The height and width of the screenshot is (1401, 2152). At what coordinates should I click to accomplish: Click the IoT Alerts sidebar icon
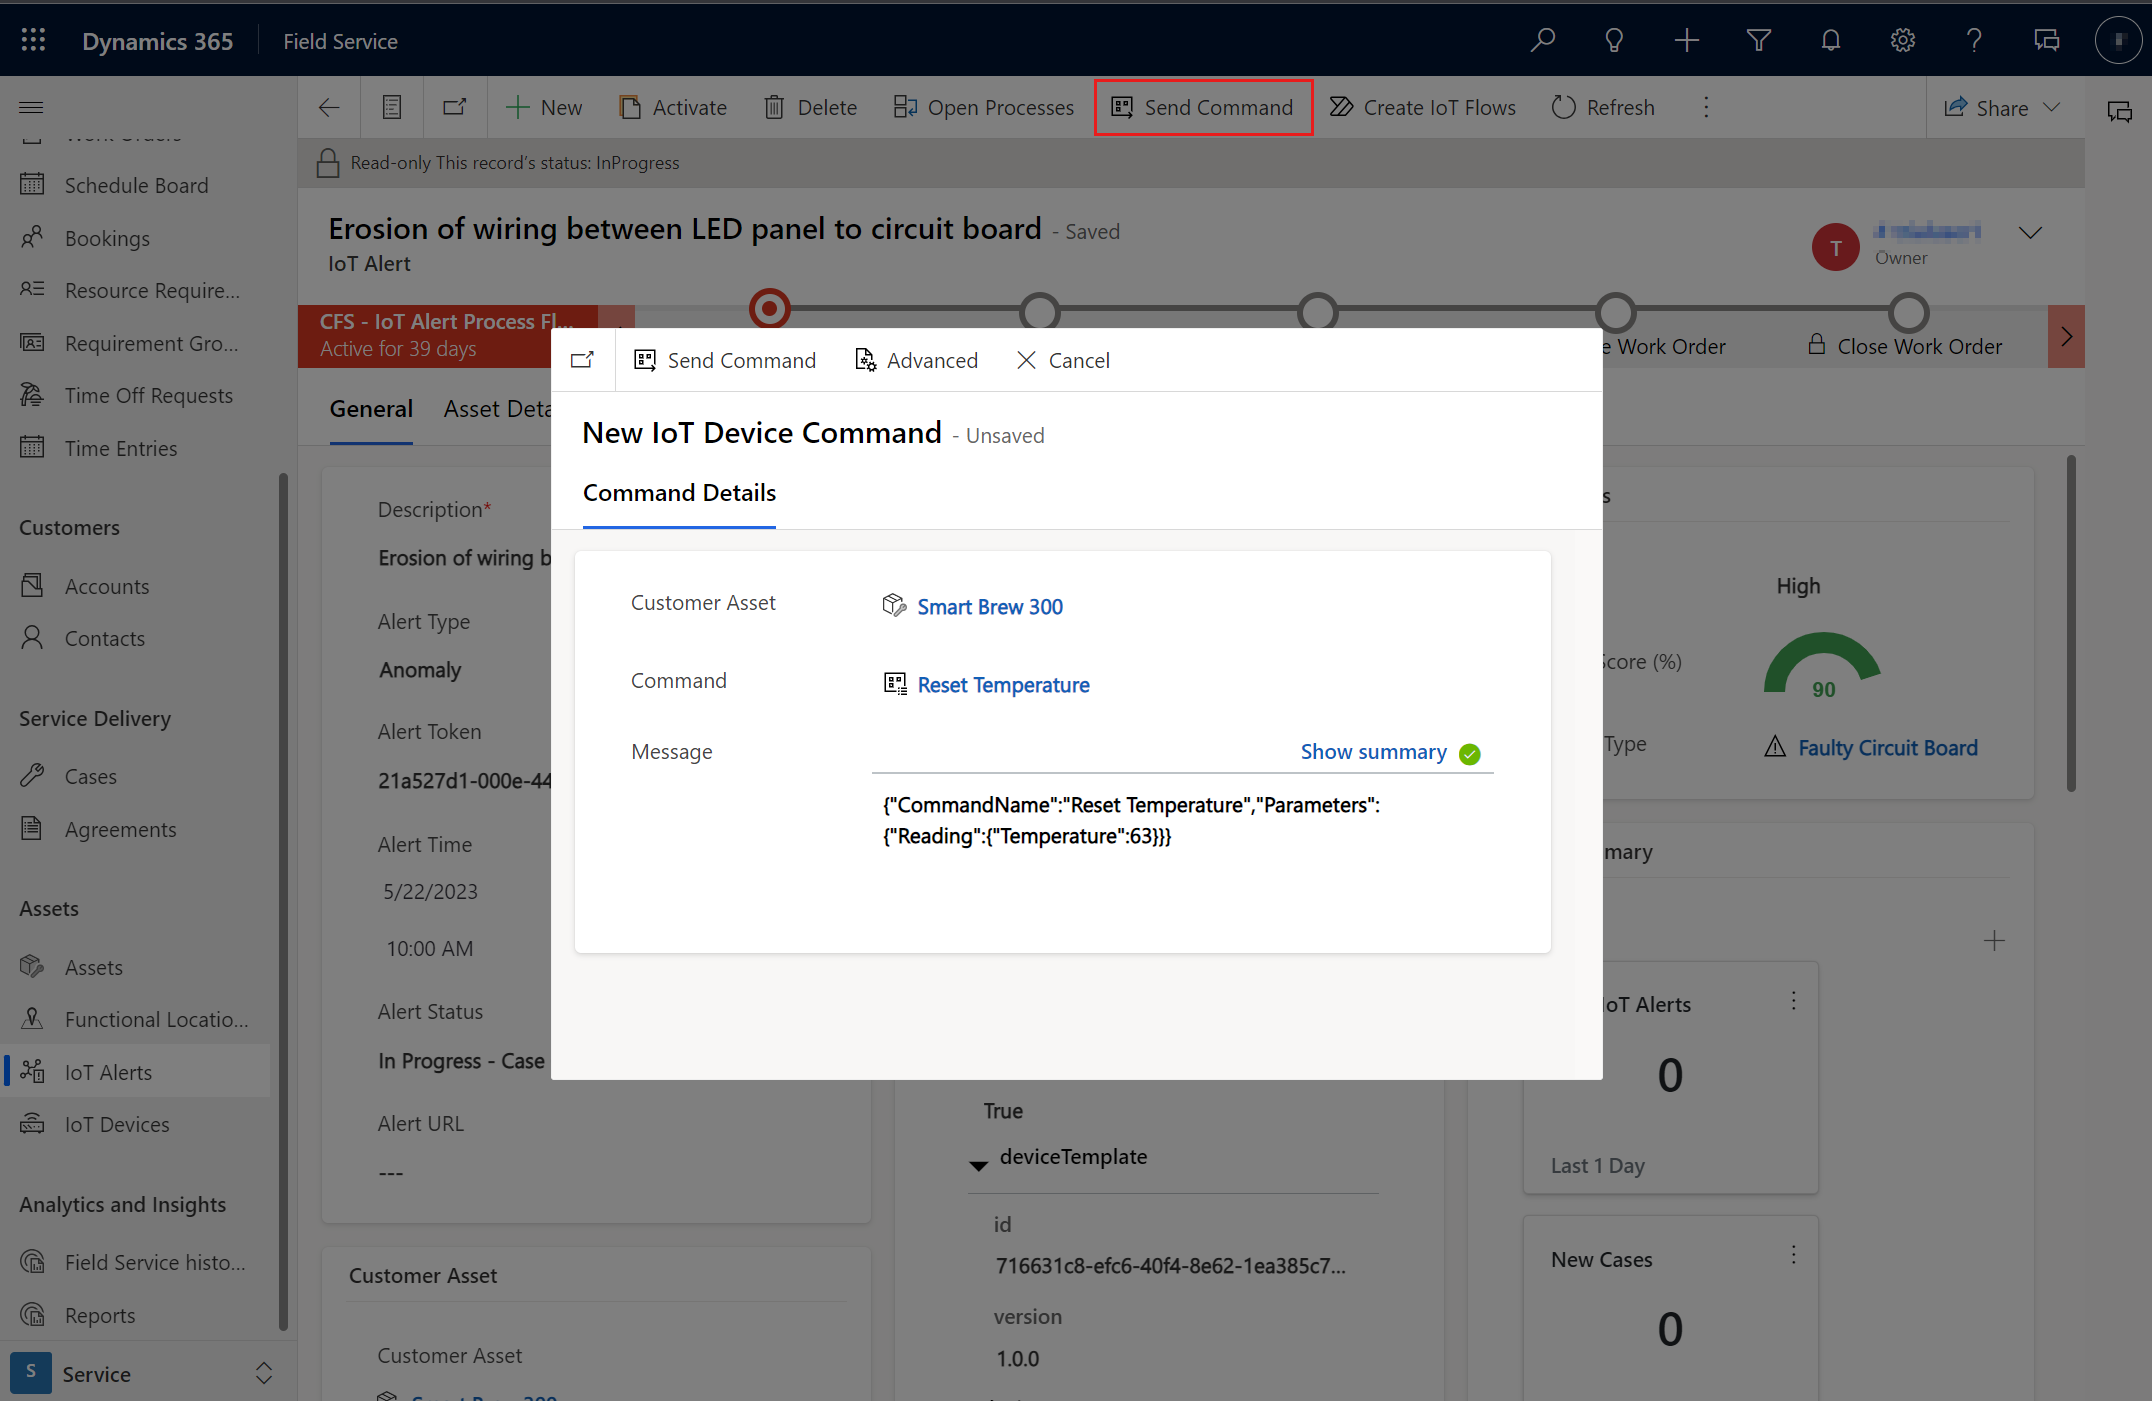click(x=31, y=1072)
